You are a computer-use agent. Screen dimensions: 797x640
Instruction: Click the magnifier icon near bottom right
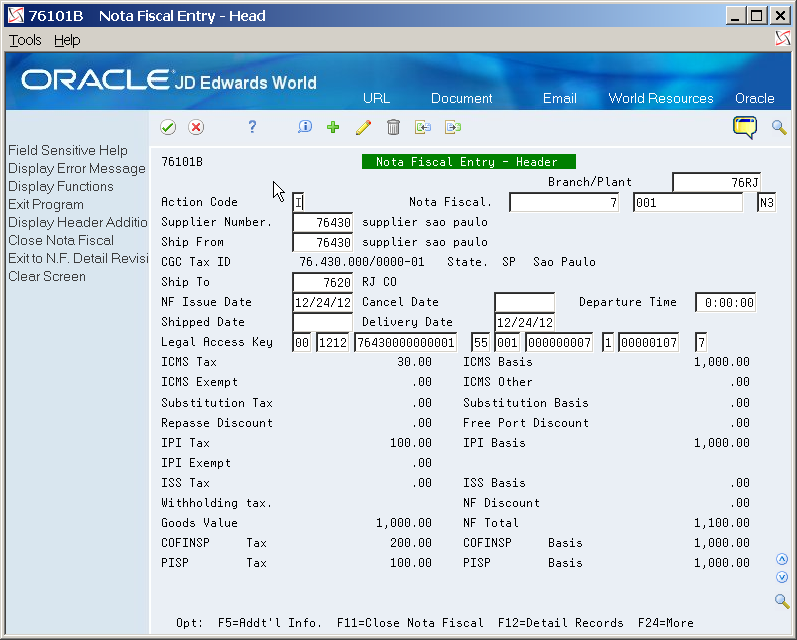(782, 601)
